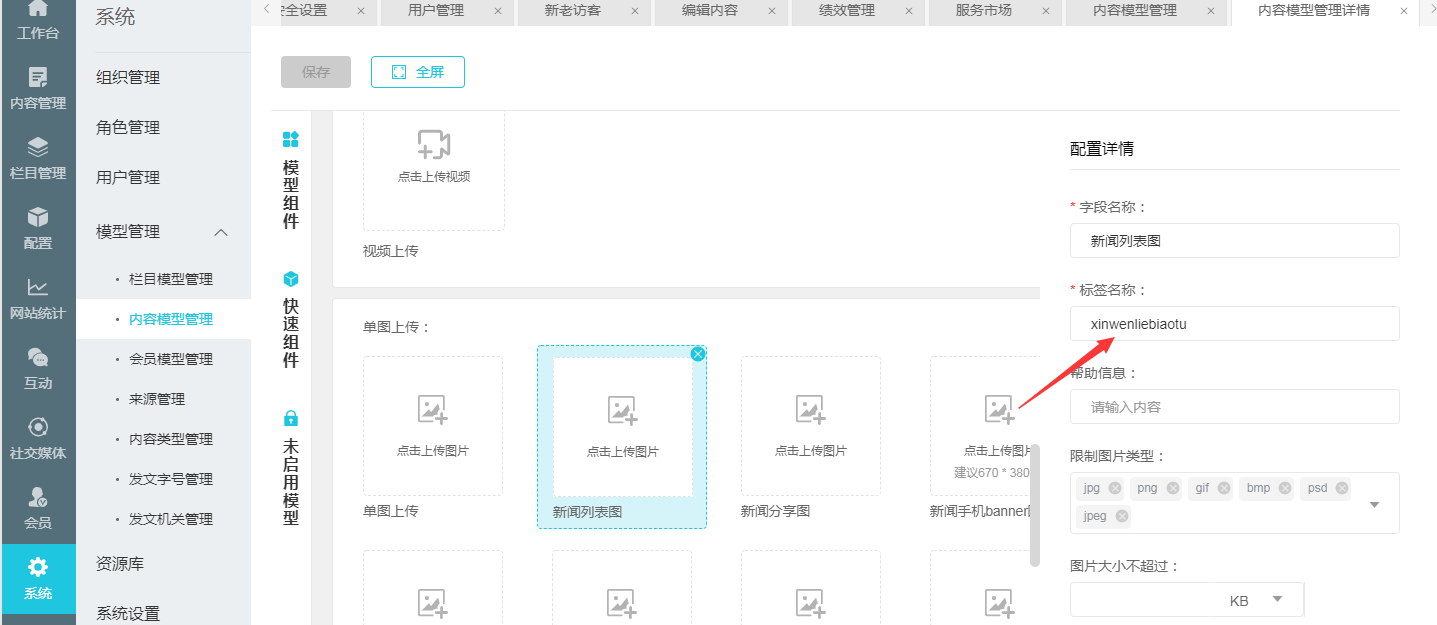Screen dimensions: 1437x625
Task: Open 发文机关管理 submenu item
Action: point(171,519)
